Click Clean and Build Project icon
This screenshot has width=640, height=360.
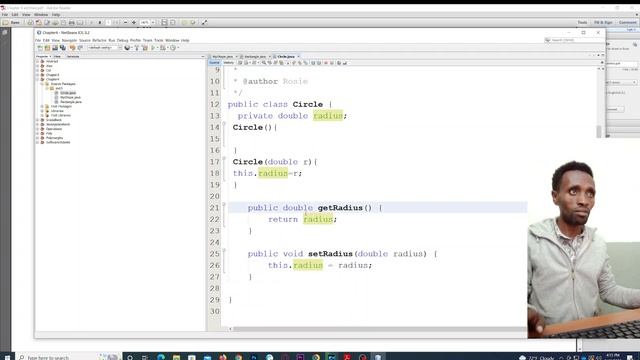click(x=145, y=48)
